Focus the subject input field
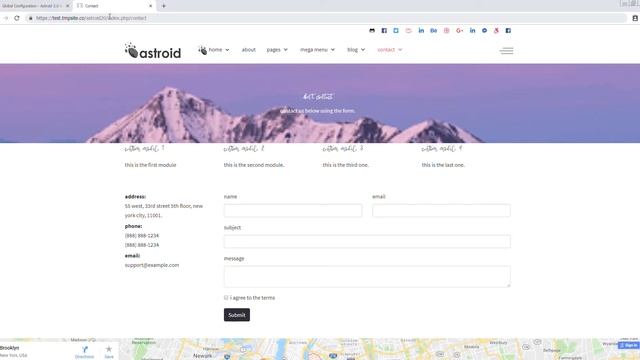640x360 pixels. (x=367, y=242)
